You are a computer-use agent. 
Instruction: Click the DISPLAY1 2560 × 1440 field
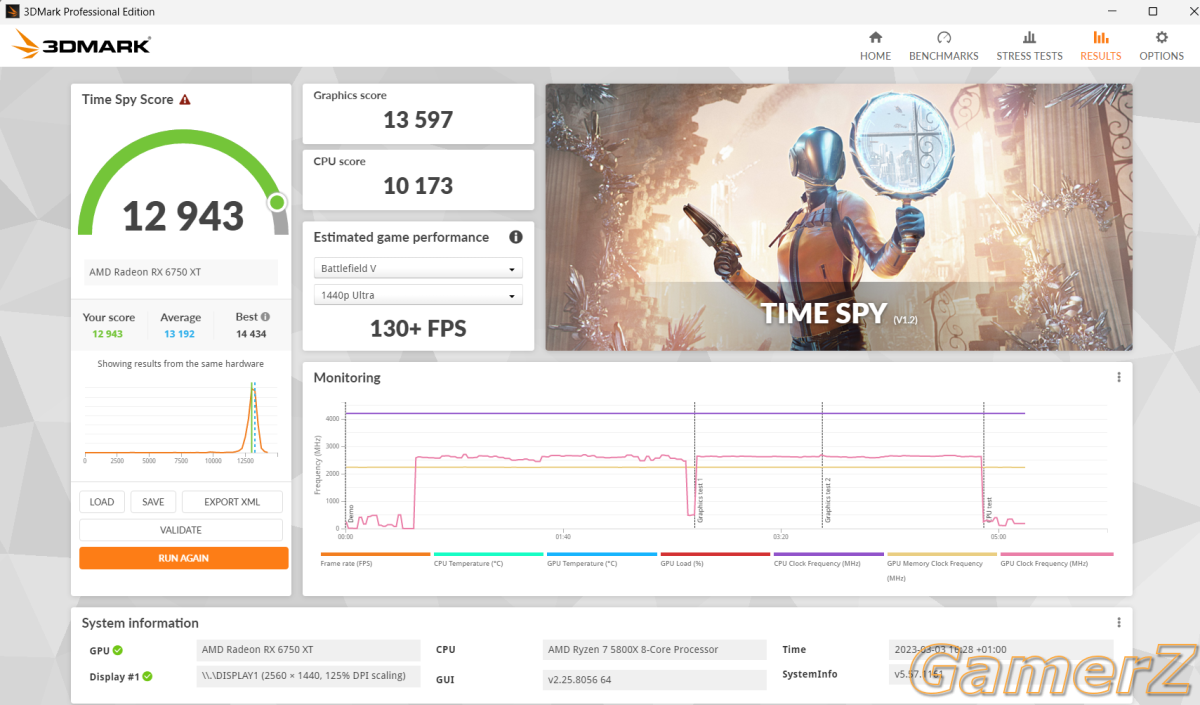coord(309,676)
